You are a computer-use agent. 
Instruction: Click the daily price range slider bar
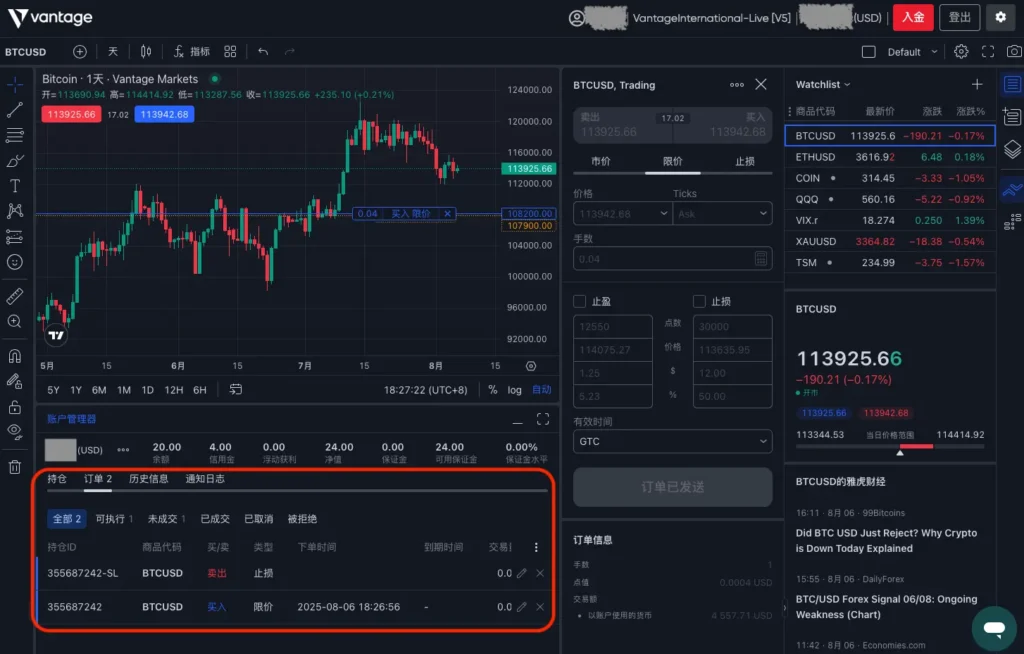[x=890, y=447]
